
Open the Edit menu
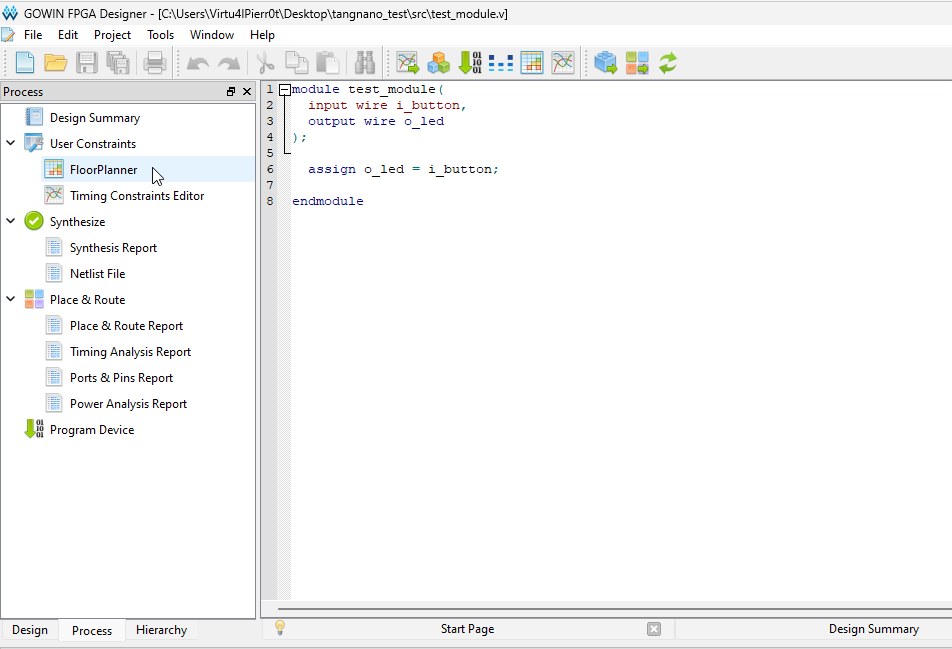[x=67, y=35]
